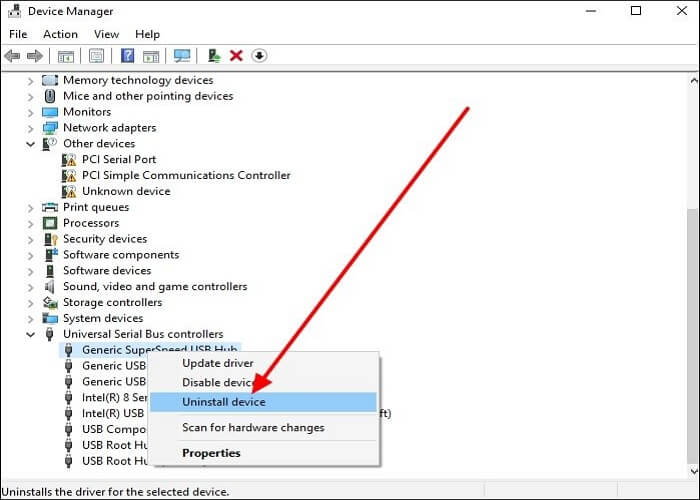700x500 pixels.
Task: Select PCI Simple Communications Controller
Action: pyautogui.click(x=186, y=175)
